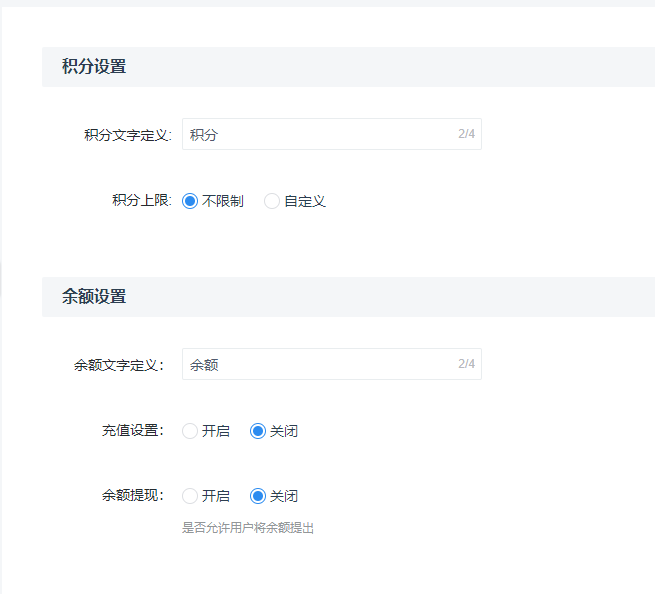This screenshot has width=655, height=594.
Task: Select 关闭 radio for 余额提现
Action: click(x=258, y=496)
